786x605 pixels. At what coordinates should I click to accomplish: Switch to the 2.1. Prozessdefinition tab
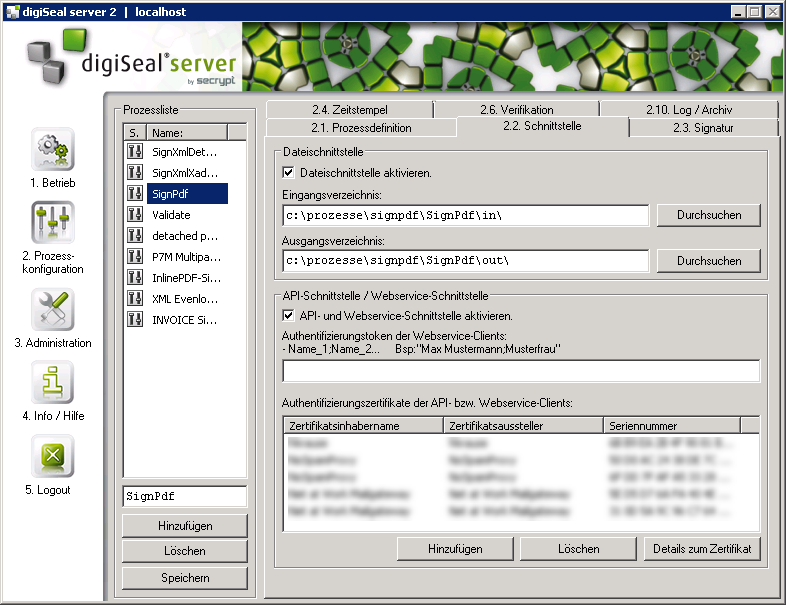(361, 128)
